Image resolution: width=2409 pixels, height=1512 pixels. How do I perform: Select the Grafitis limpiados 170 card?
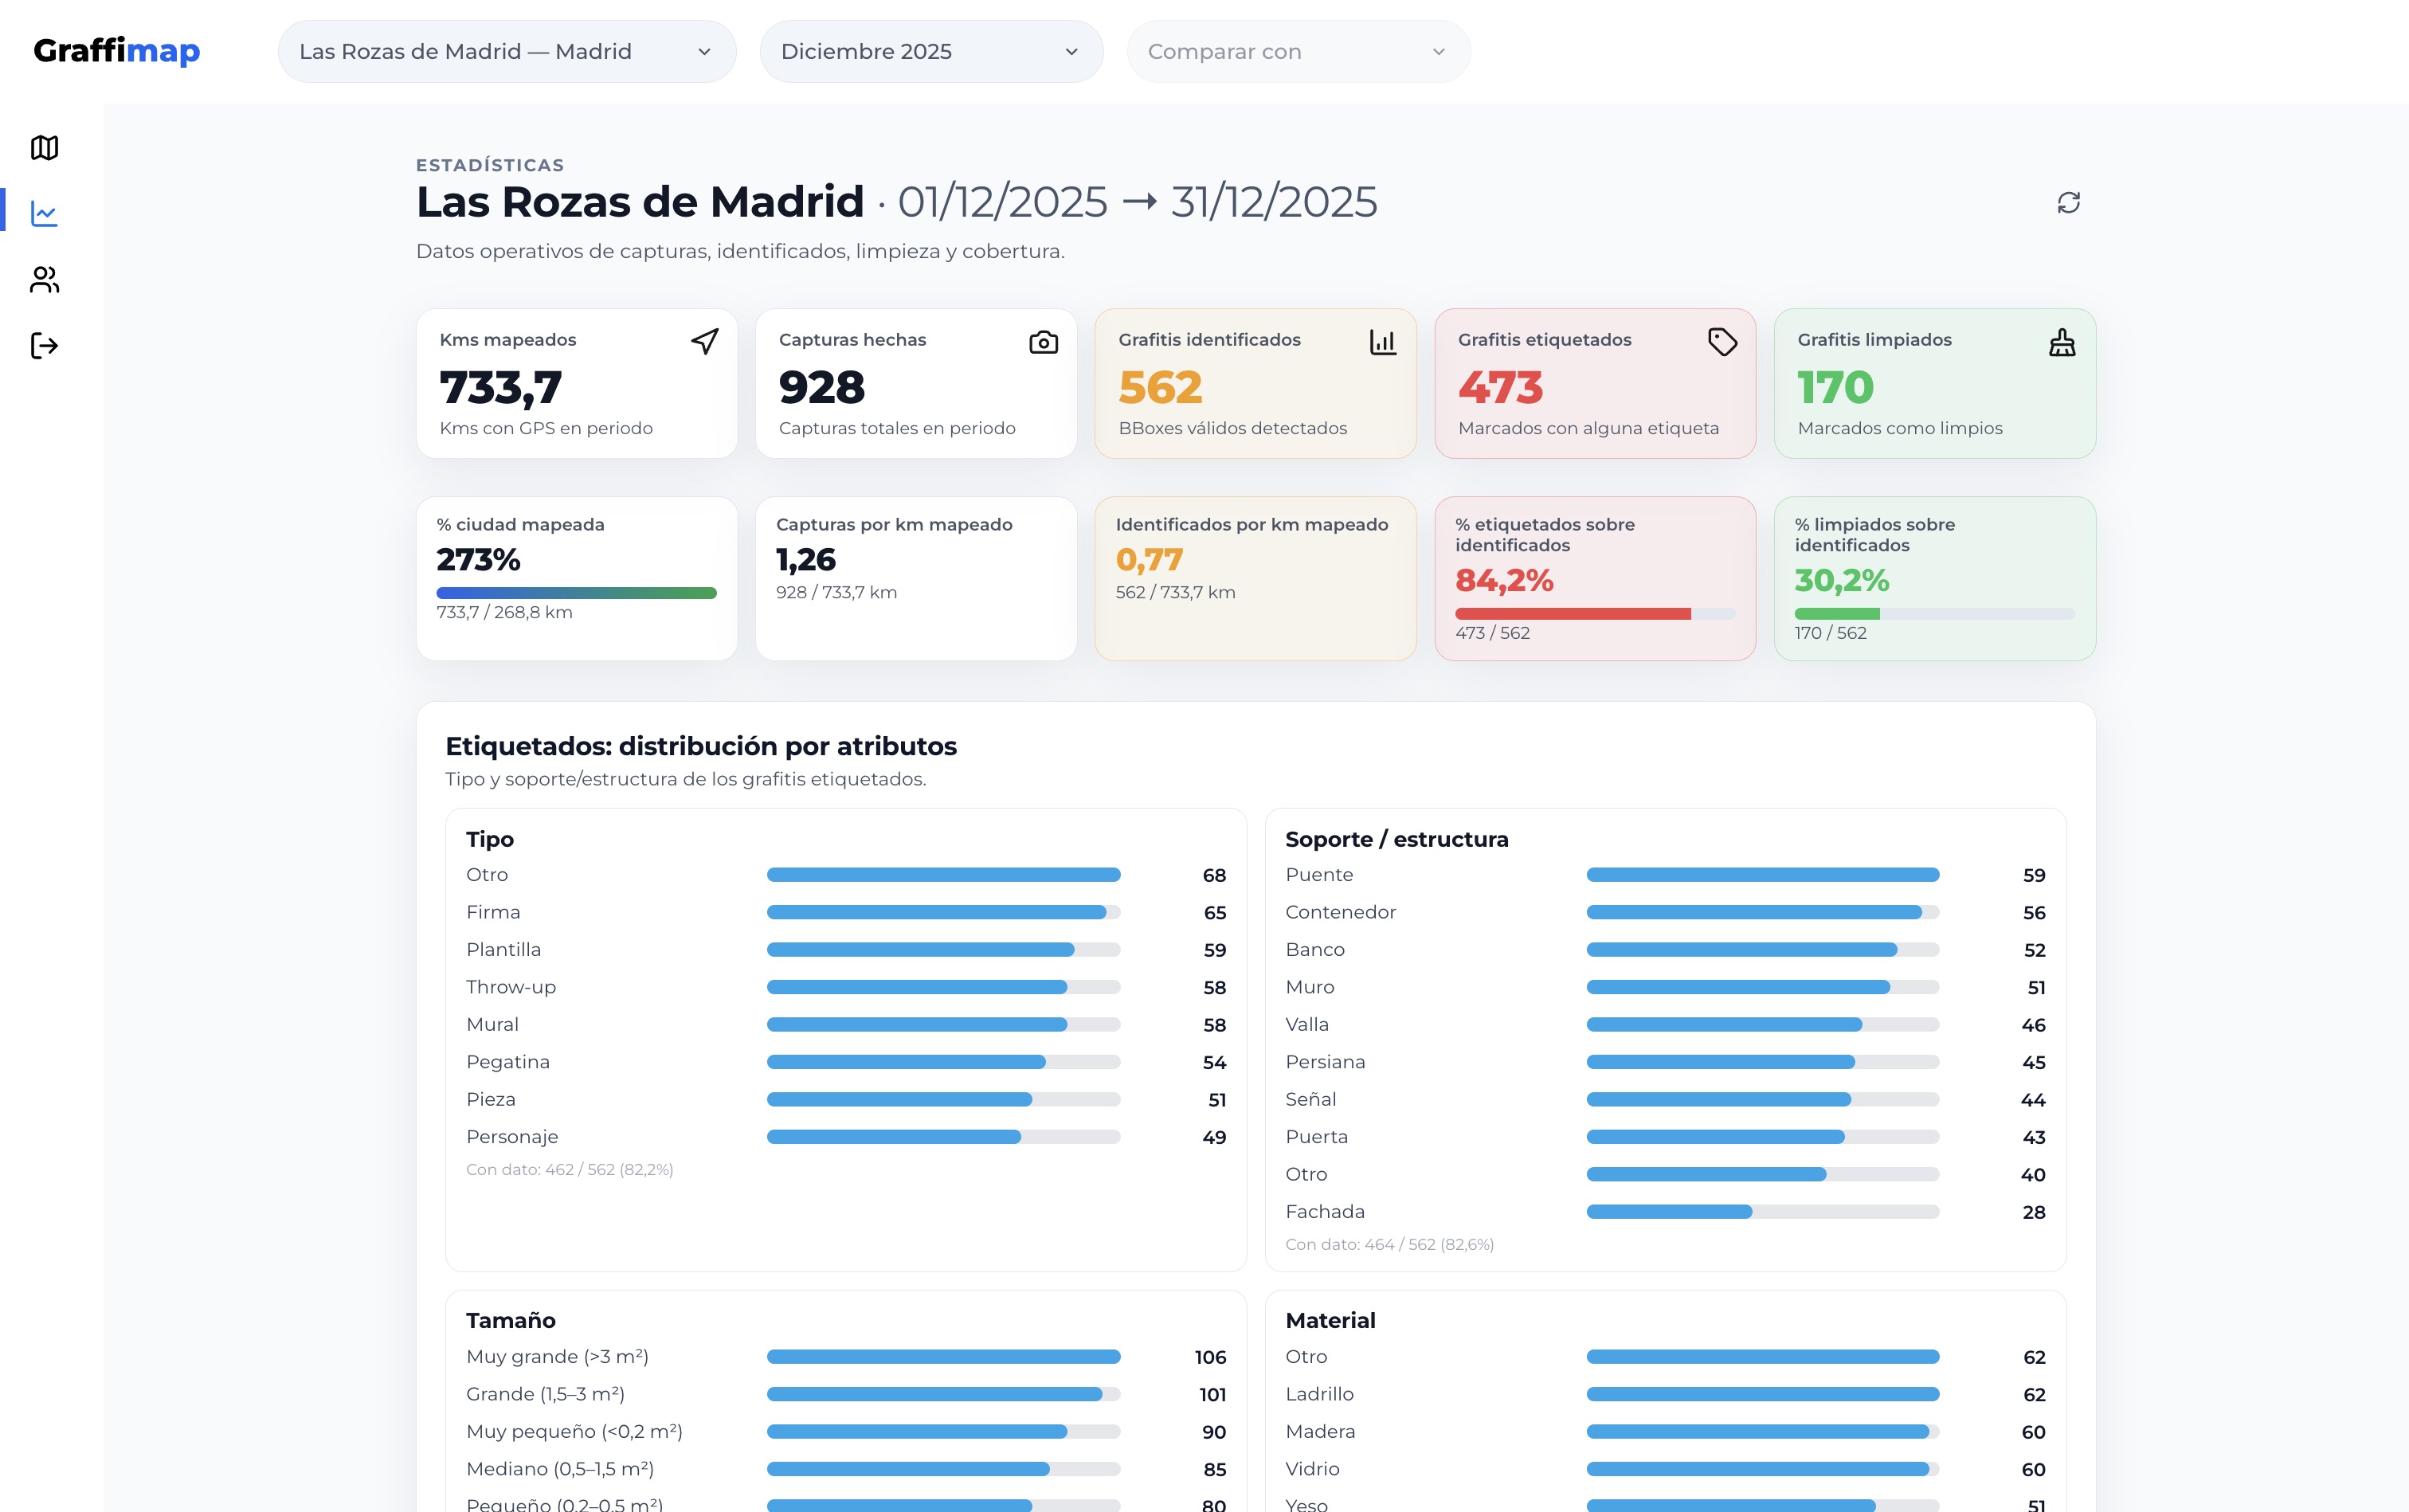[1933, 384]
